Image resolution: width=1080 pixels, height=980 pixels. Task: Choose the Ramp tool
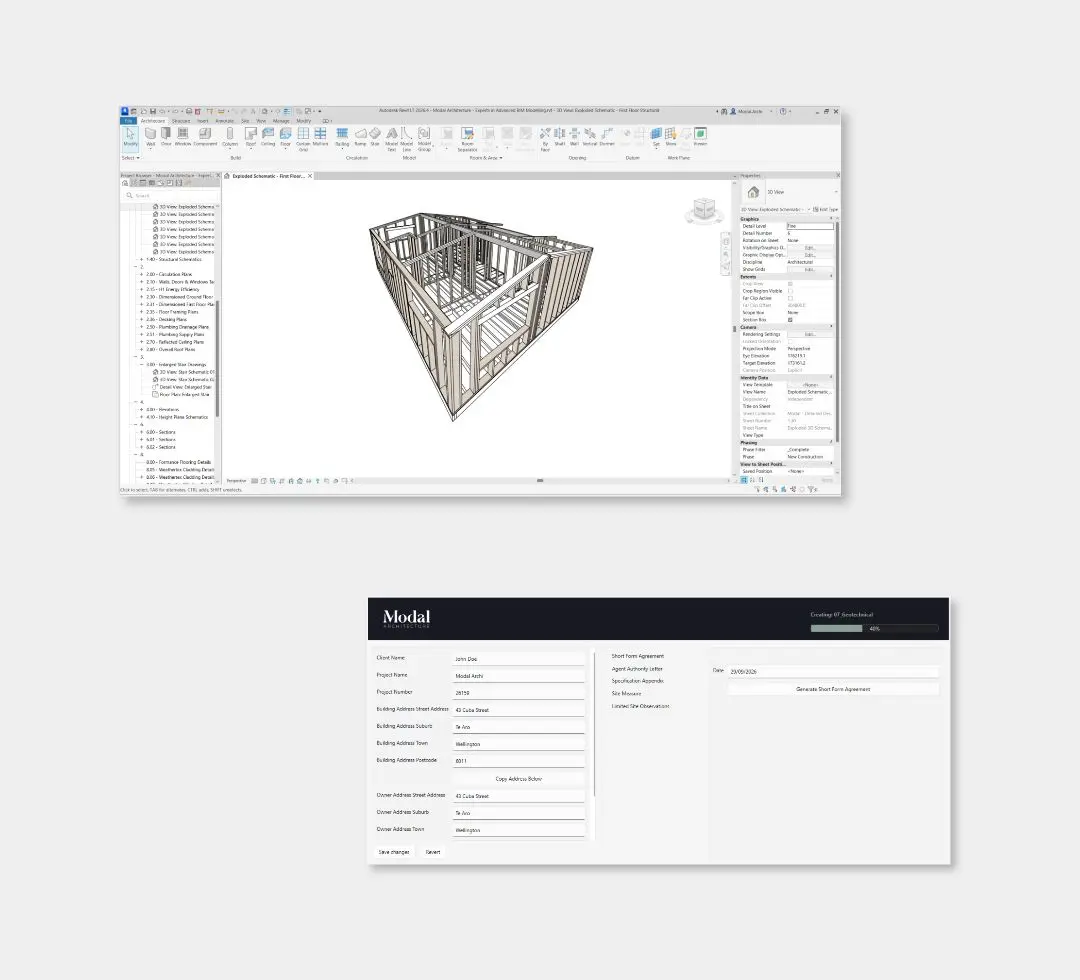point(360,136)
